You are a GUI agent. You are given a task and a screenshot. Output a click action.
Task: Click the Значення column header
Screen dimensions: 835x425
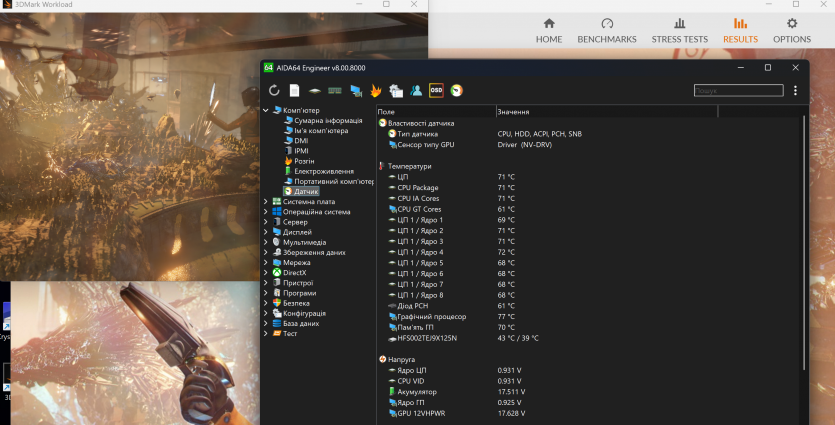(513, 111)
